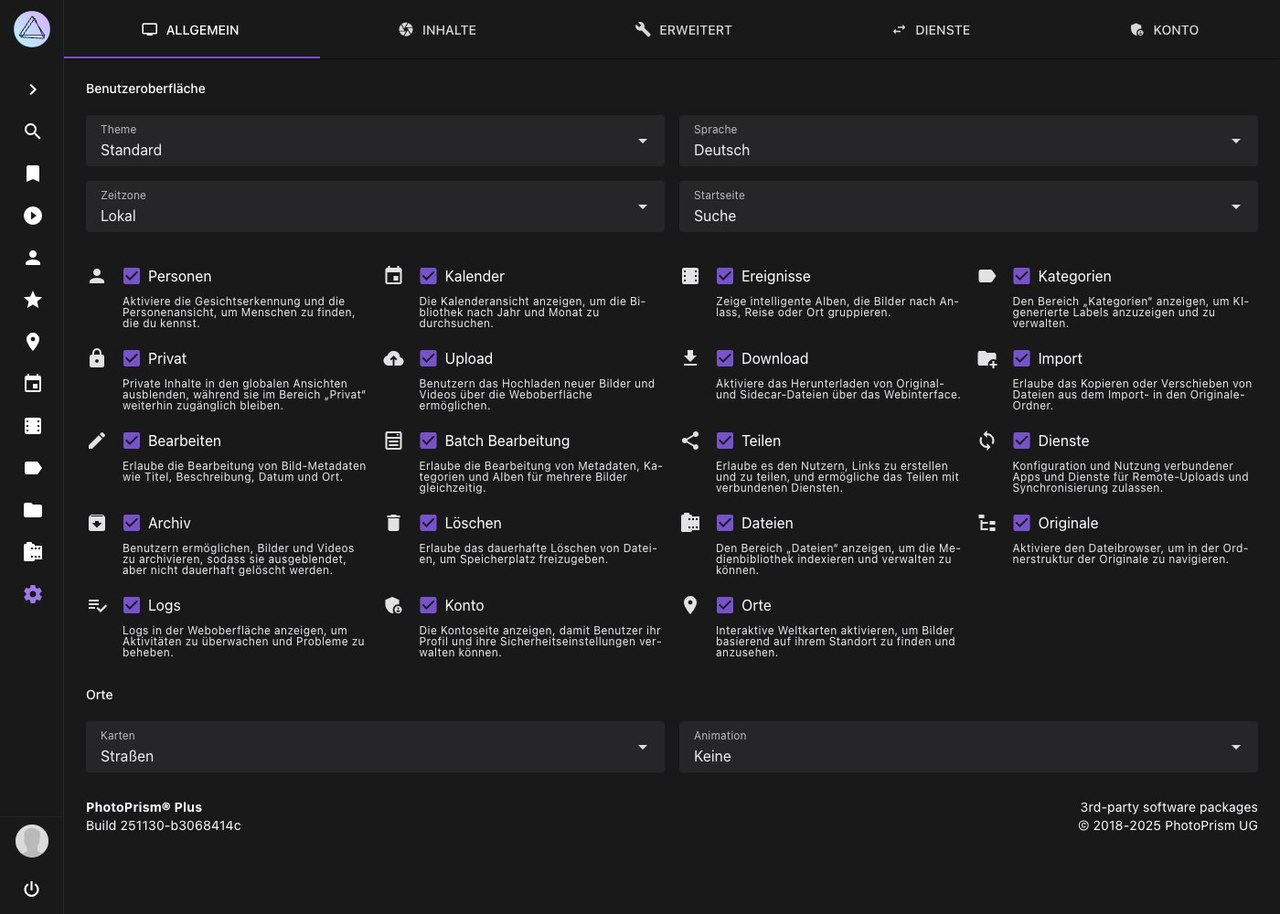Screen dimensions: 1280x914
Task: Click the Labels tag icon in the sidebar
Action: (31, 467)
